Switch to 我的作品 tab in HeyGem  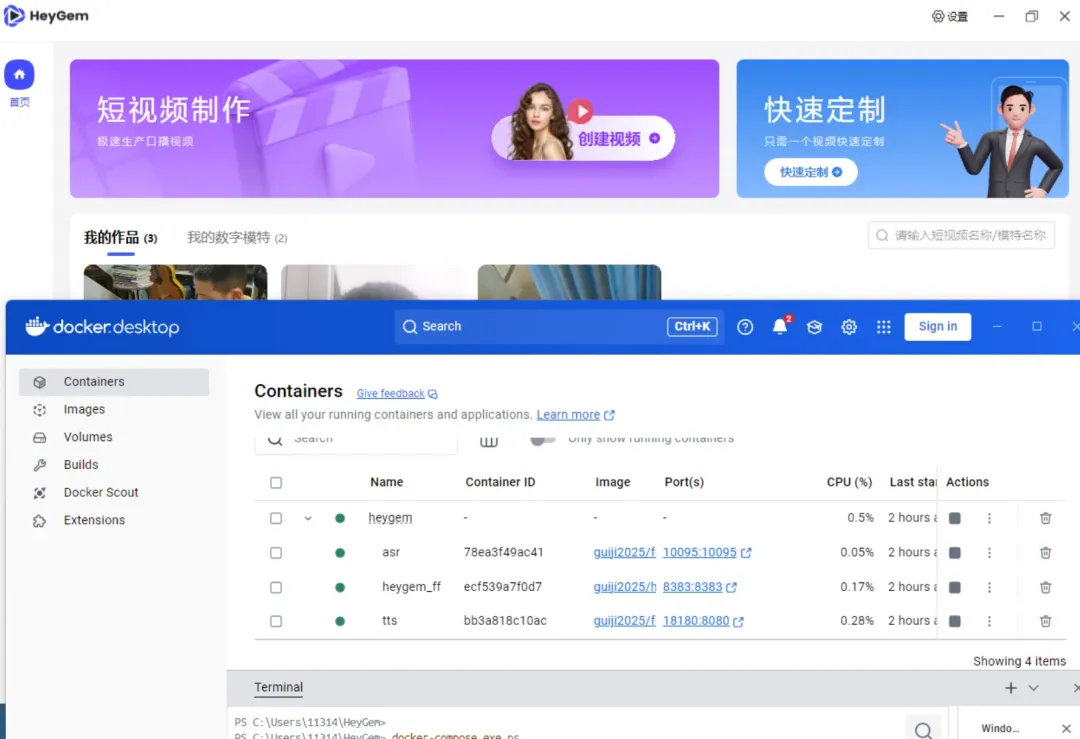pos(121,238)
